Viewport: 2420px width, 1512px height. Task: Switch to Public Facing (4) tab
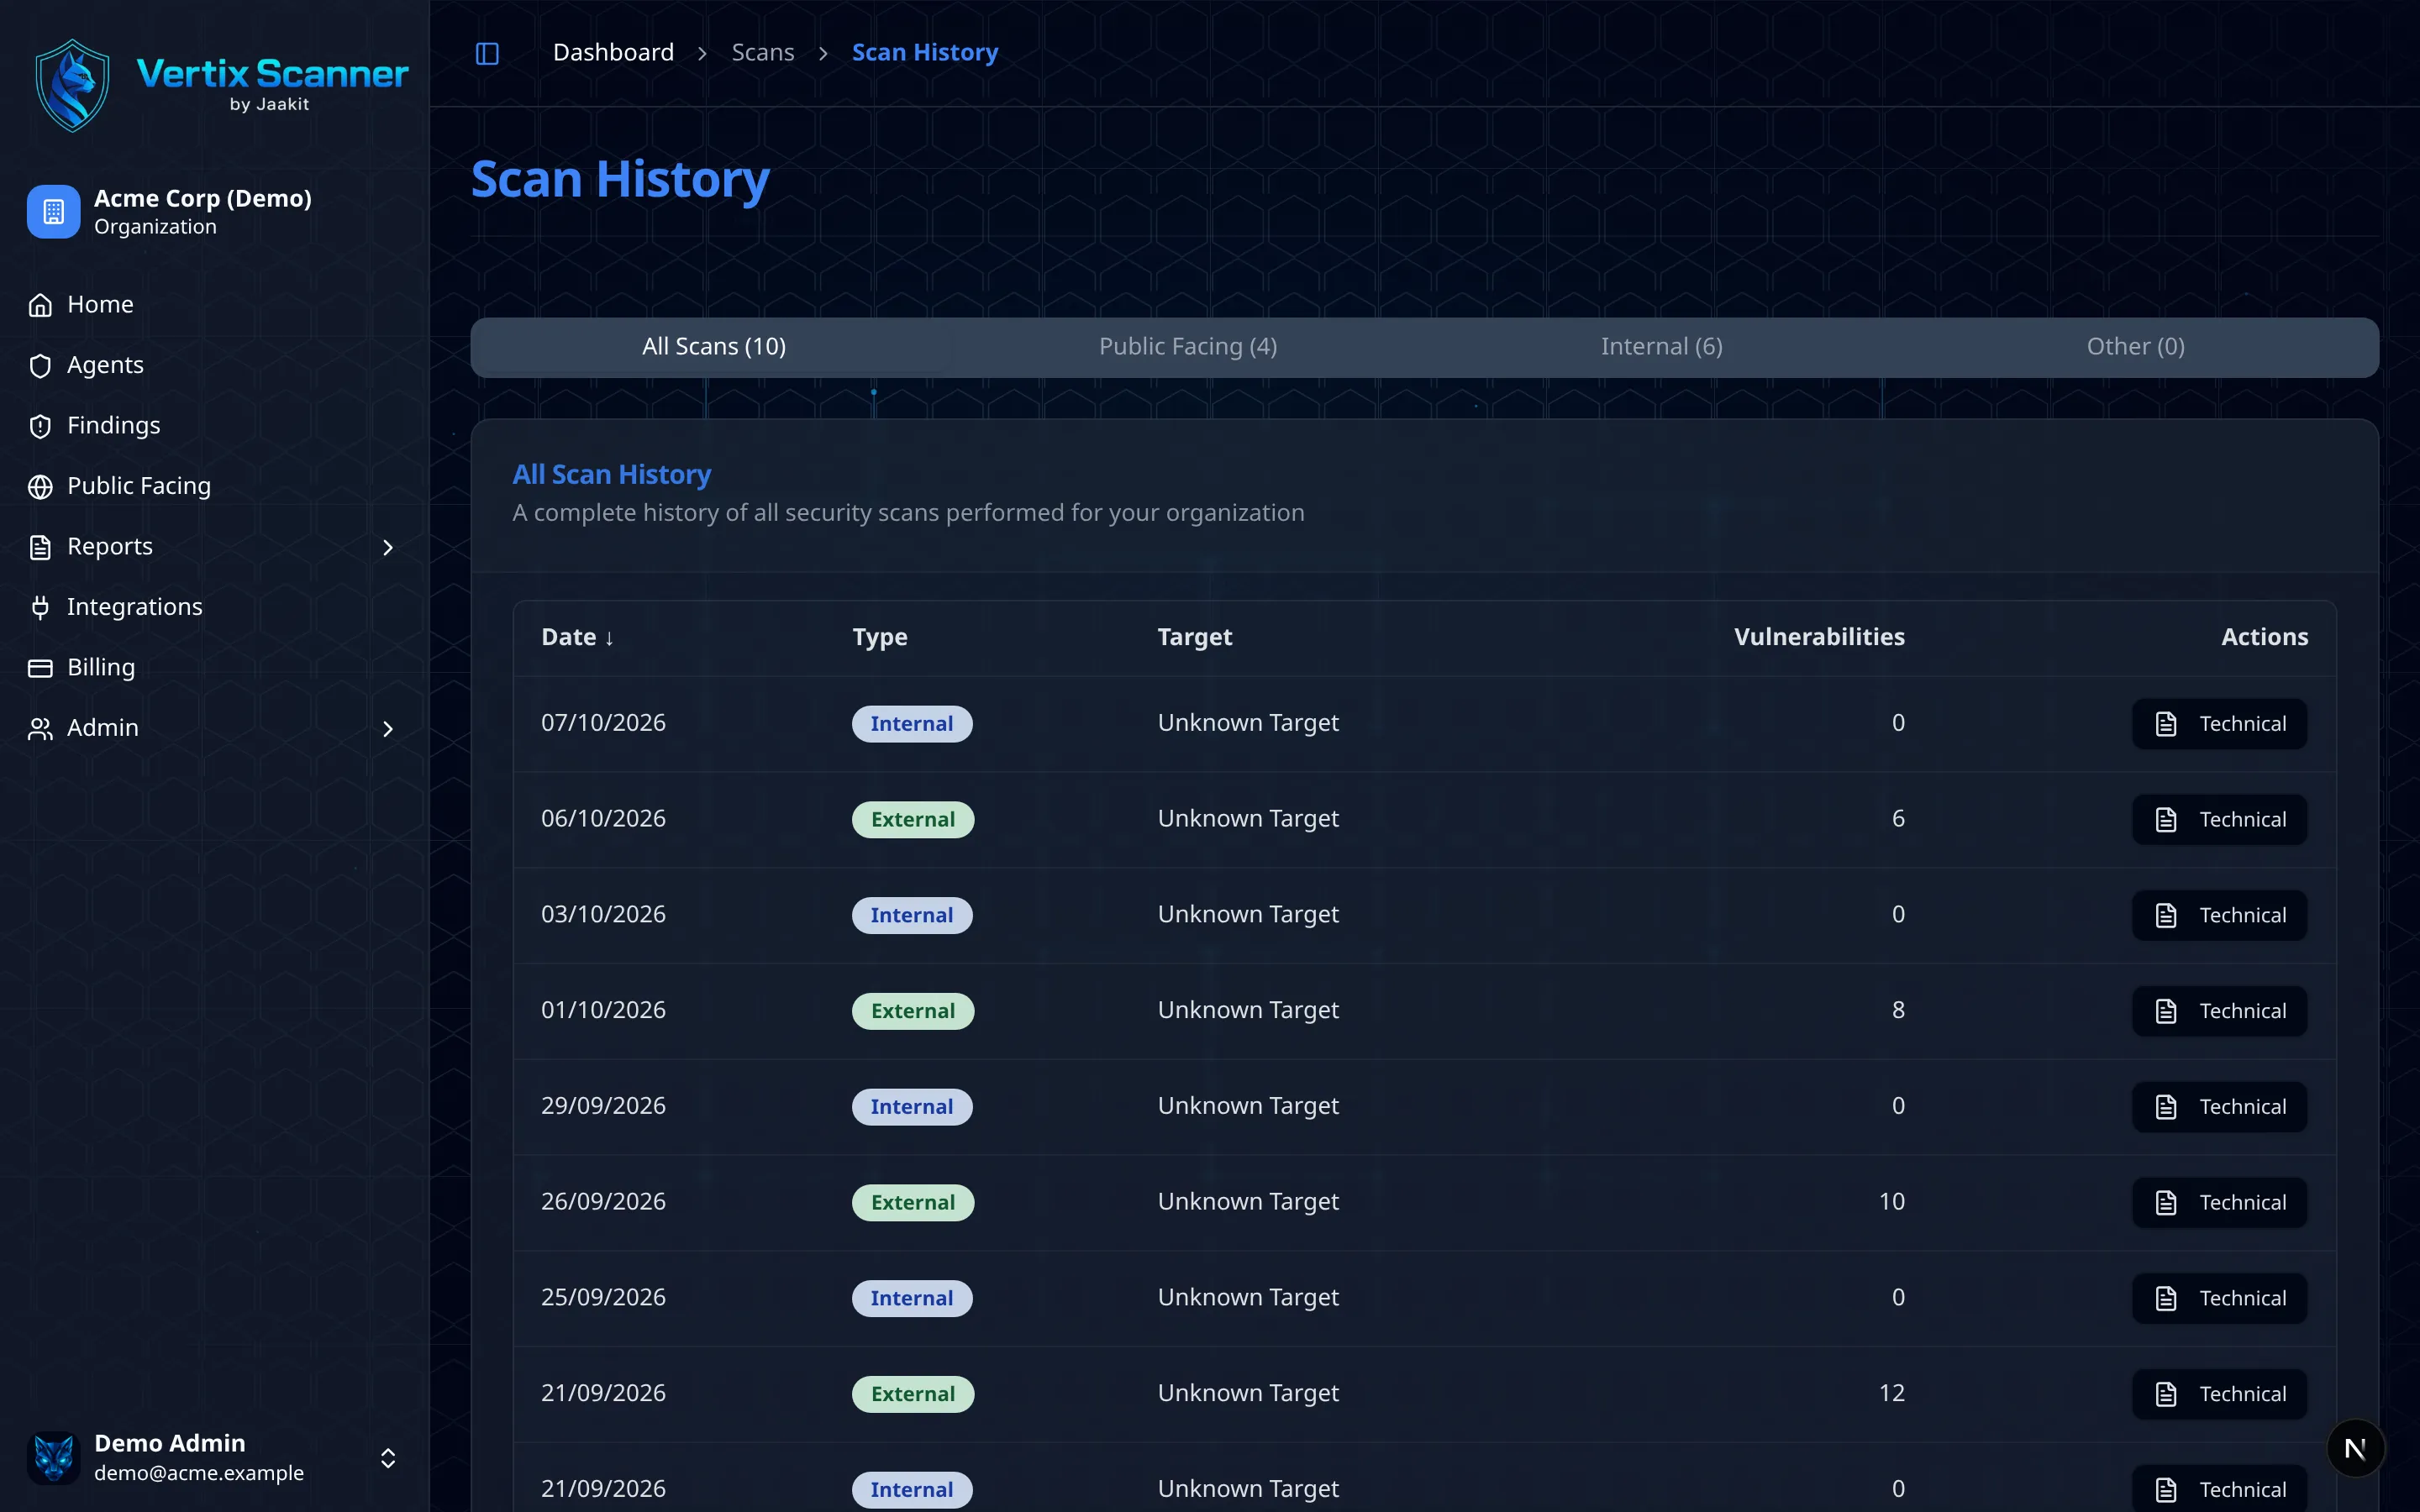pyautogui.click(x=1188, y=347)
